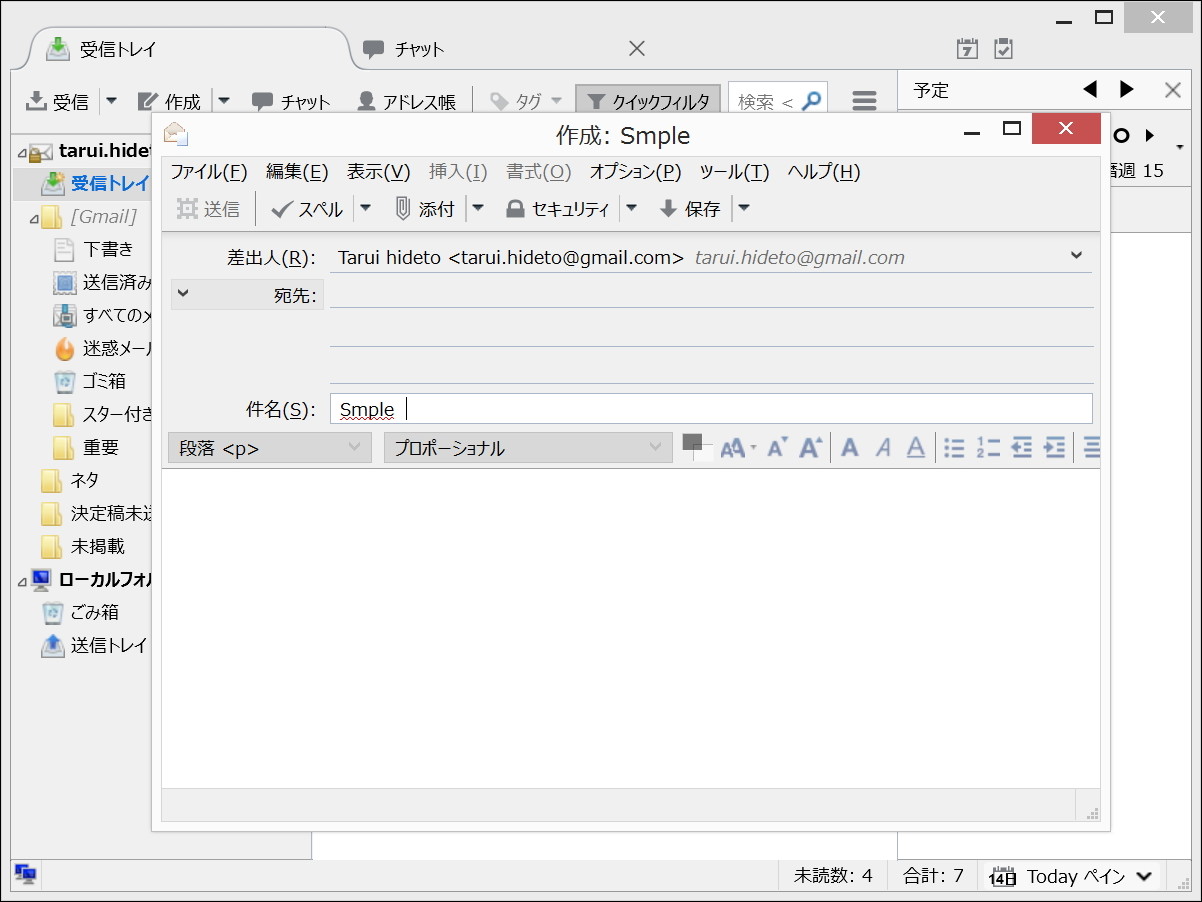Open the 受信 dropdown arrow
This screenshot has width=1202, height=902.
(110, 101)
